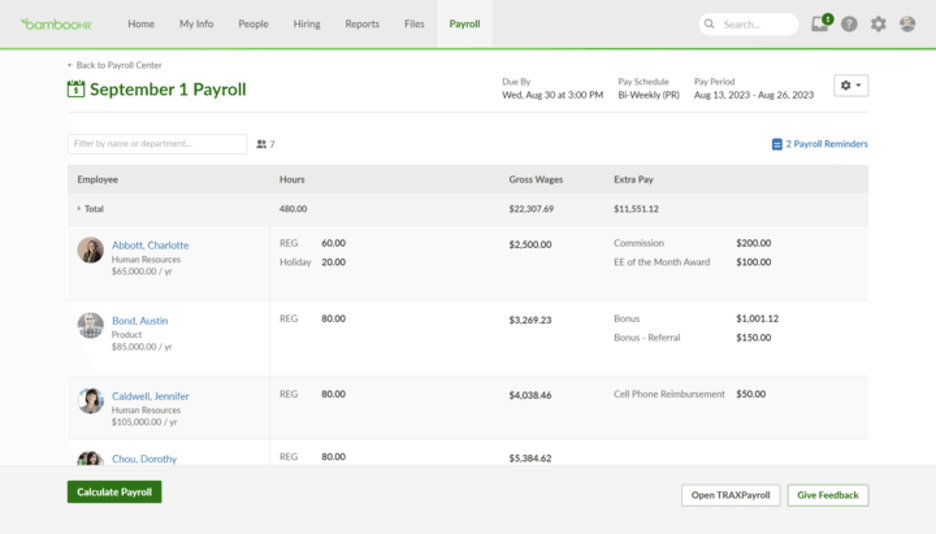The image size is (936, 534).
Task: Go back to Payroll Center
Action: pos(114,65)
